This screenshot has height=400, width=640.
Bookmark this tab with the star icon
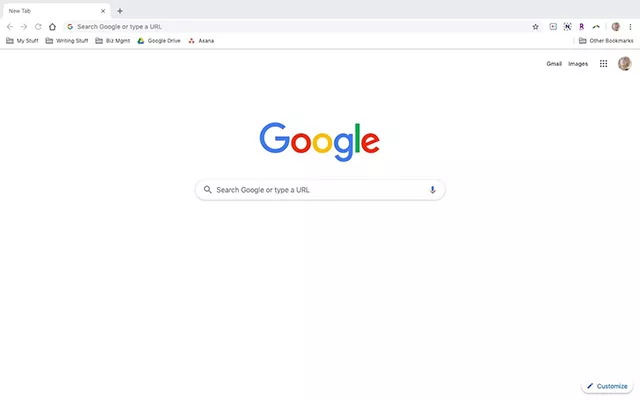536,27
